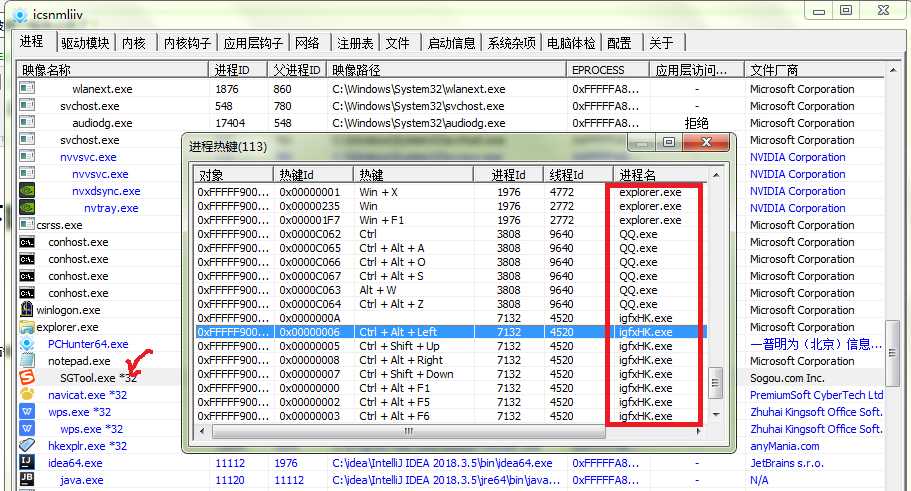This screenshot has height=491, width=911.
Task: Switch to the 文件 tab
Action: click(x=398, y=43)
